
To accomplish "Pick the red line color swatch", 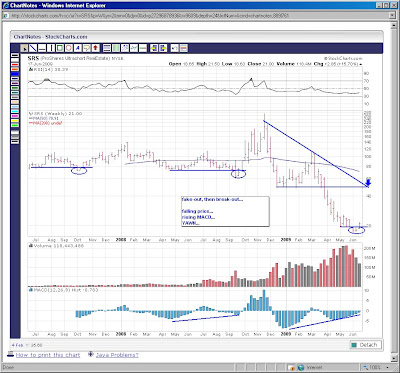I will [15, 65].
